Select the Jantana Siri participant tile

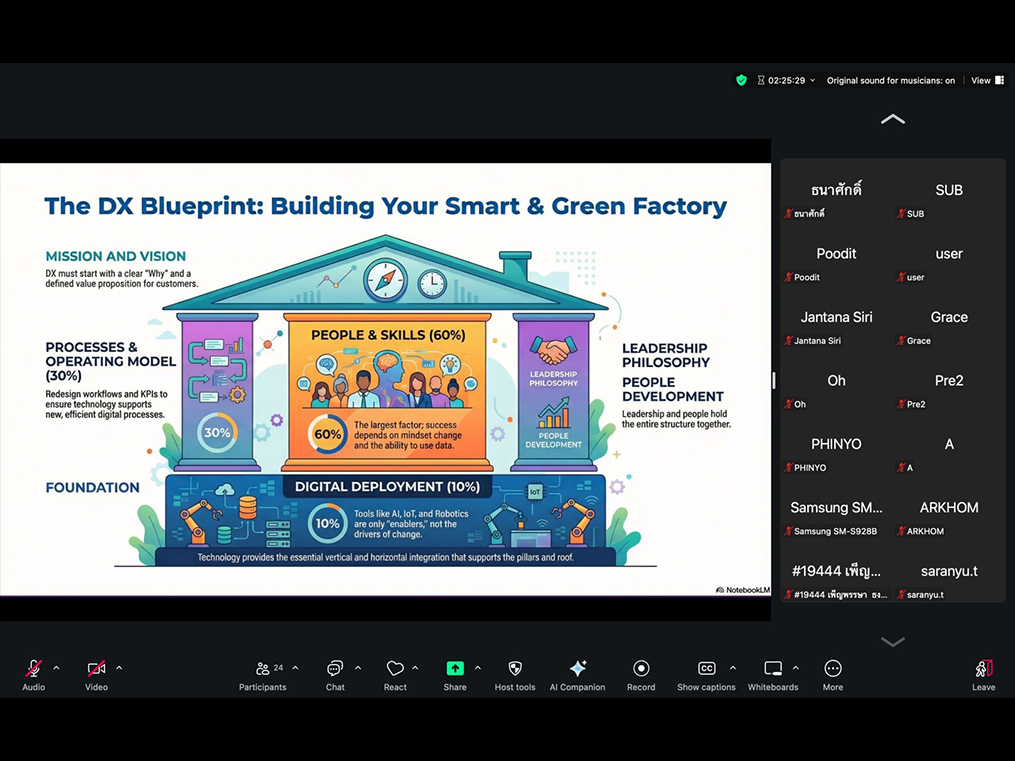tap(836, 325)
